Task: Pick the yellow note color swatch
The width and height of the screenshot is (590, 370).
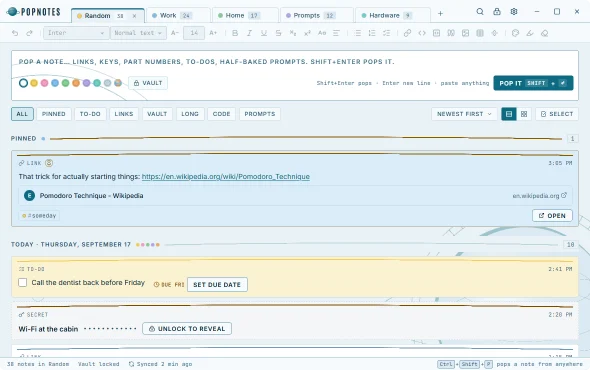Action: pos(34,83)
